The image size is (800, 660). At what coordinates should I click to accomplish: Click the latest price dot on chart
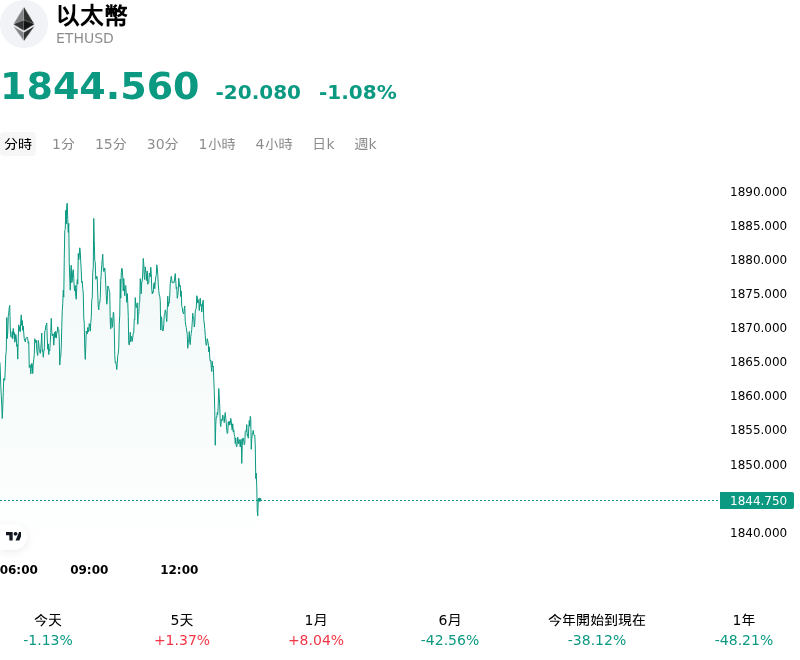(259, 500)
